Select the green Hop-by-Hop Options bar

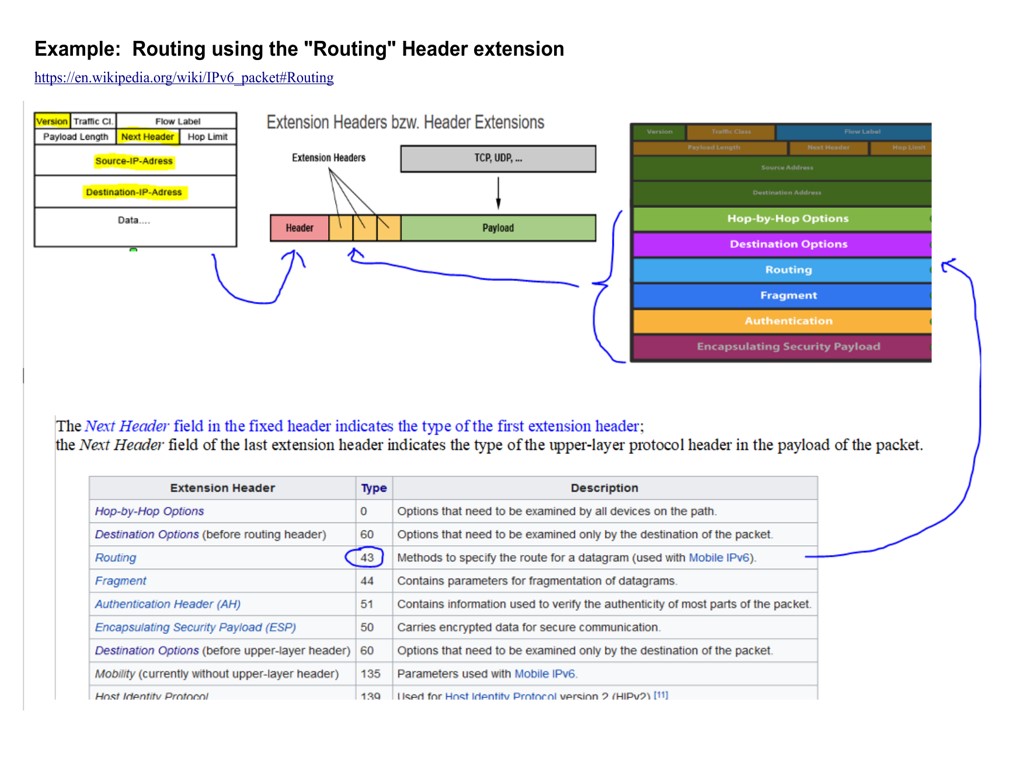(x=787, y=219)
